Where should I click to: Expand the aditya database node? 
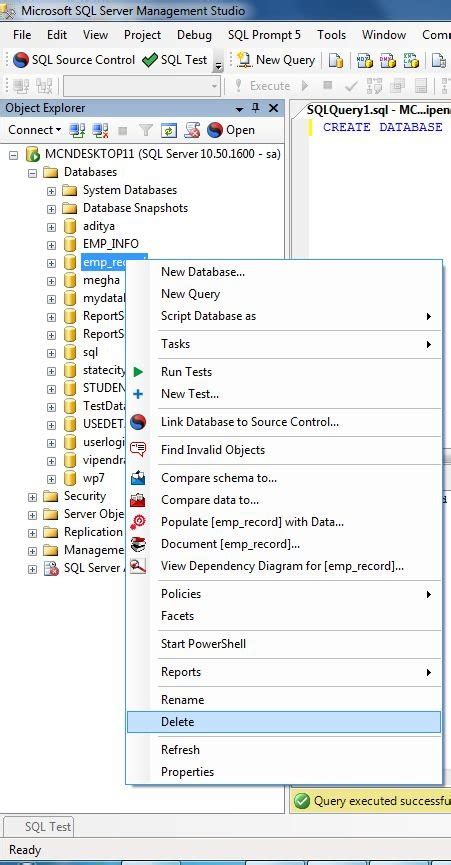click(x=51, y=227)
